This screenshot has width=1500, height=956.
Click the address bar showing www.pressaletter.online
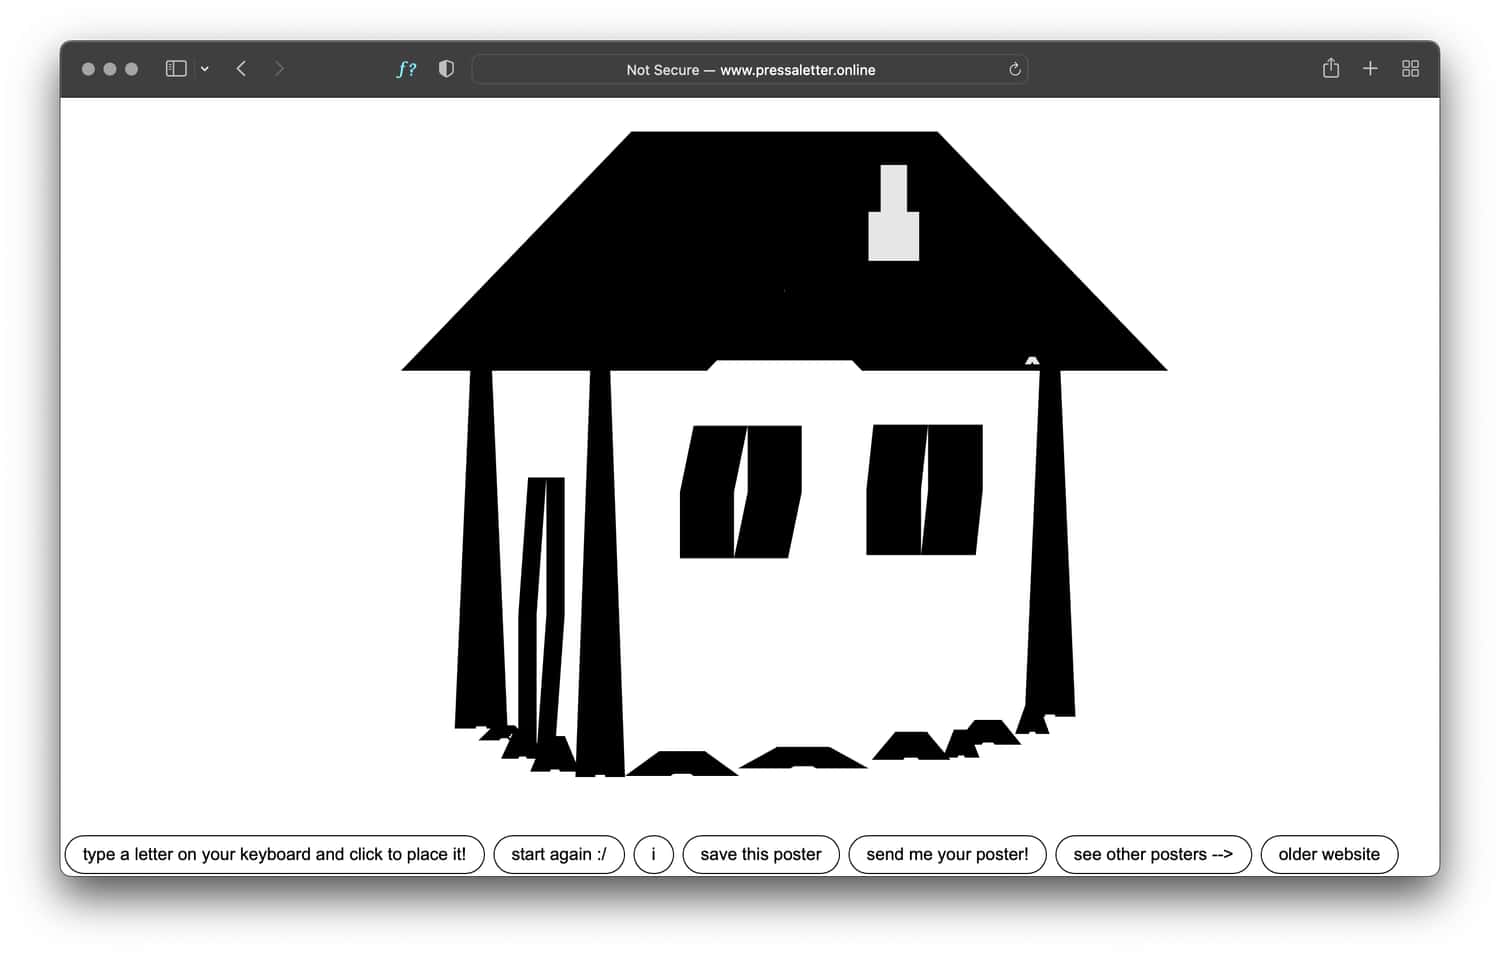click(750, 69)
